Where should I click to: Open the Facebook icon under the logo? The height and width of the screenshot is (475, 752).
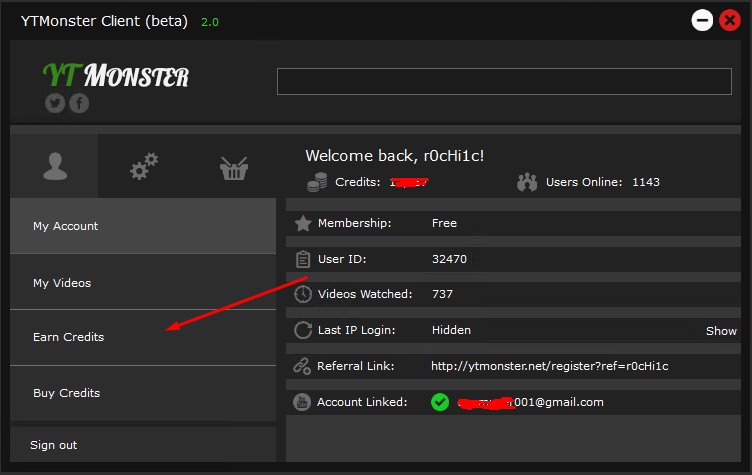(79, 103)
